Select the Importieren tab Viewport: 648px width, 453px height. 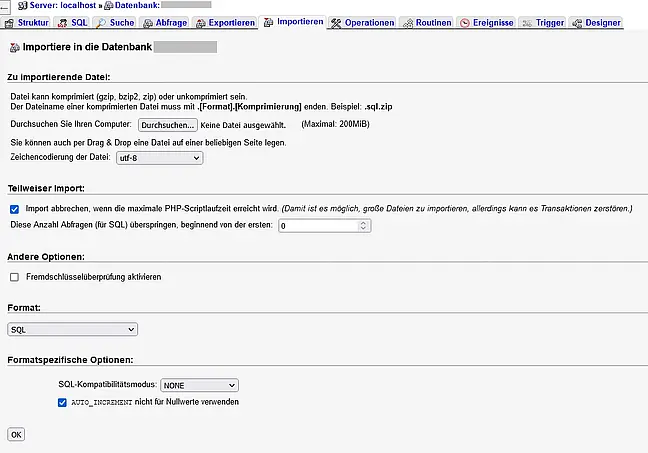293,22
